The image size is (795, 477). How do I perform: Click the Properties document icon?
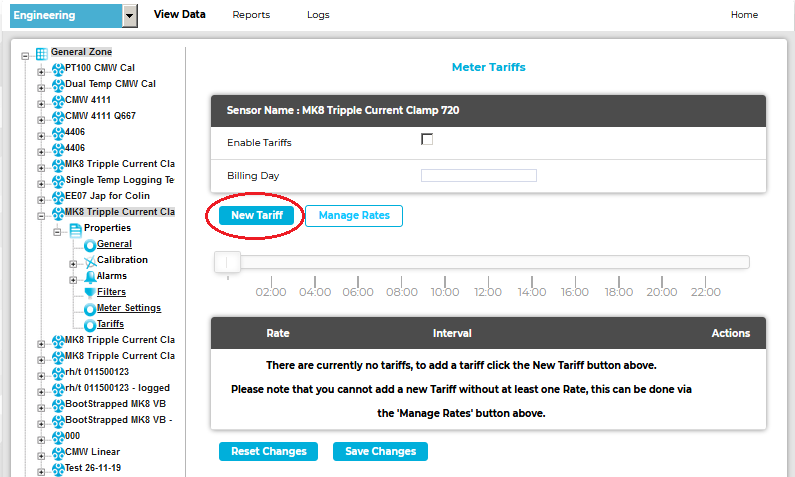[76, 231]
